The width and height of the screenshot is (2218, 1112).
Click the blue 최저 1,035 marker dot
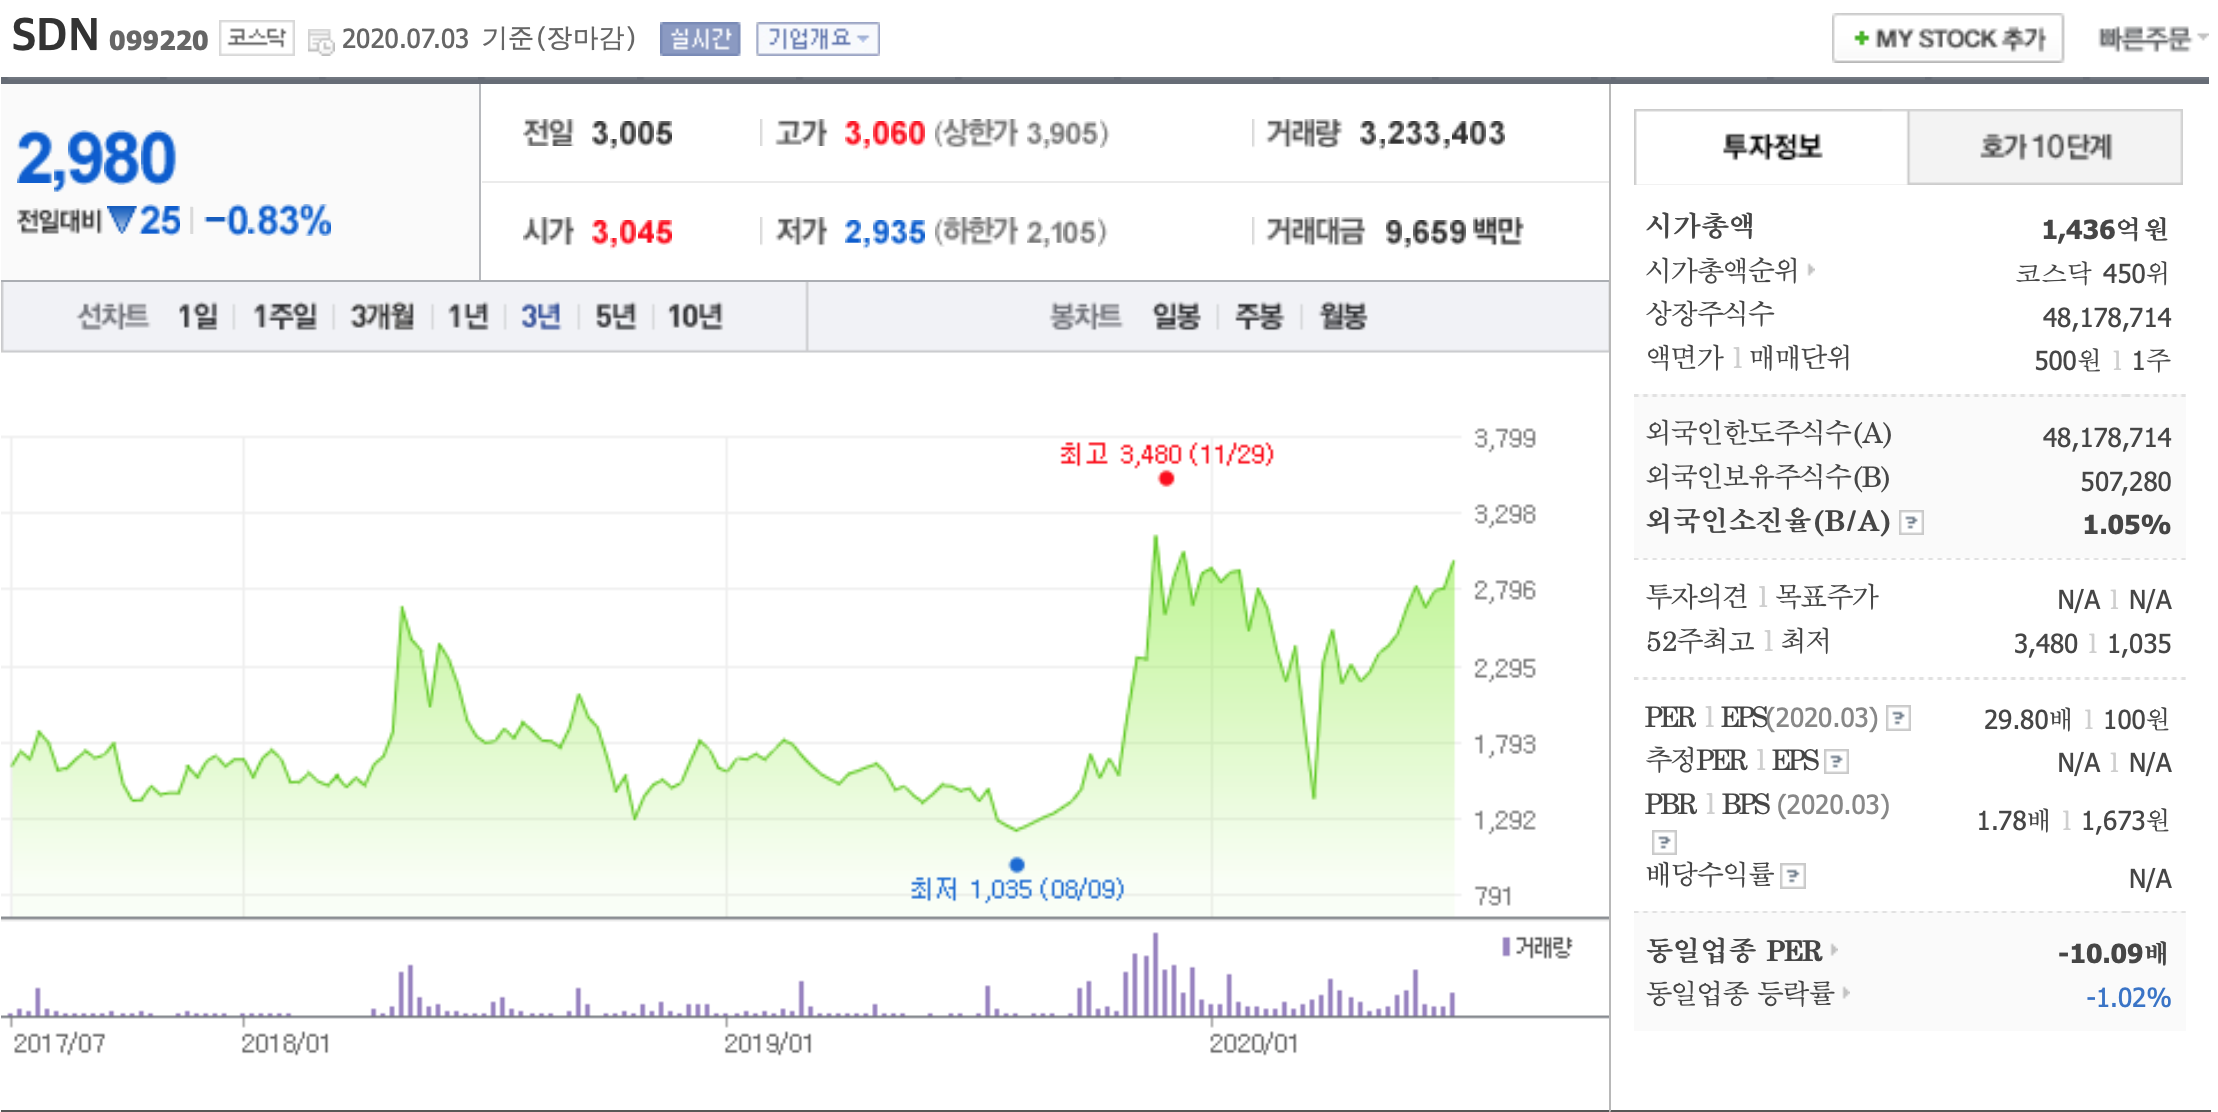[1017, 864]
